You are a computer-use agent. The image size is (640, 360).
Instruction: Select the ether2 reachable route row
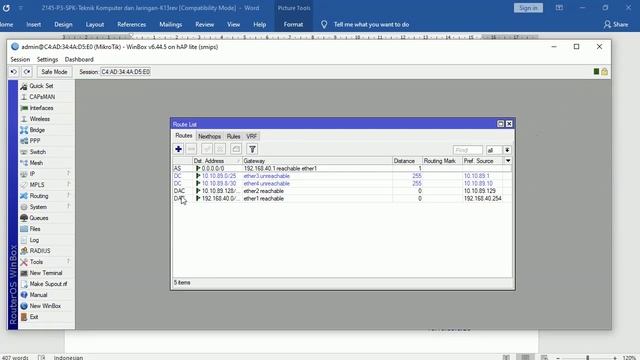click(x=342, y=191)
